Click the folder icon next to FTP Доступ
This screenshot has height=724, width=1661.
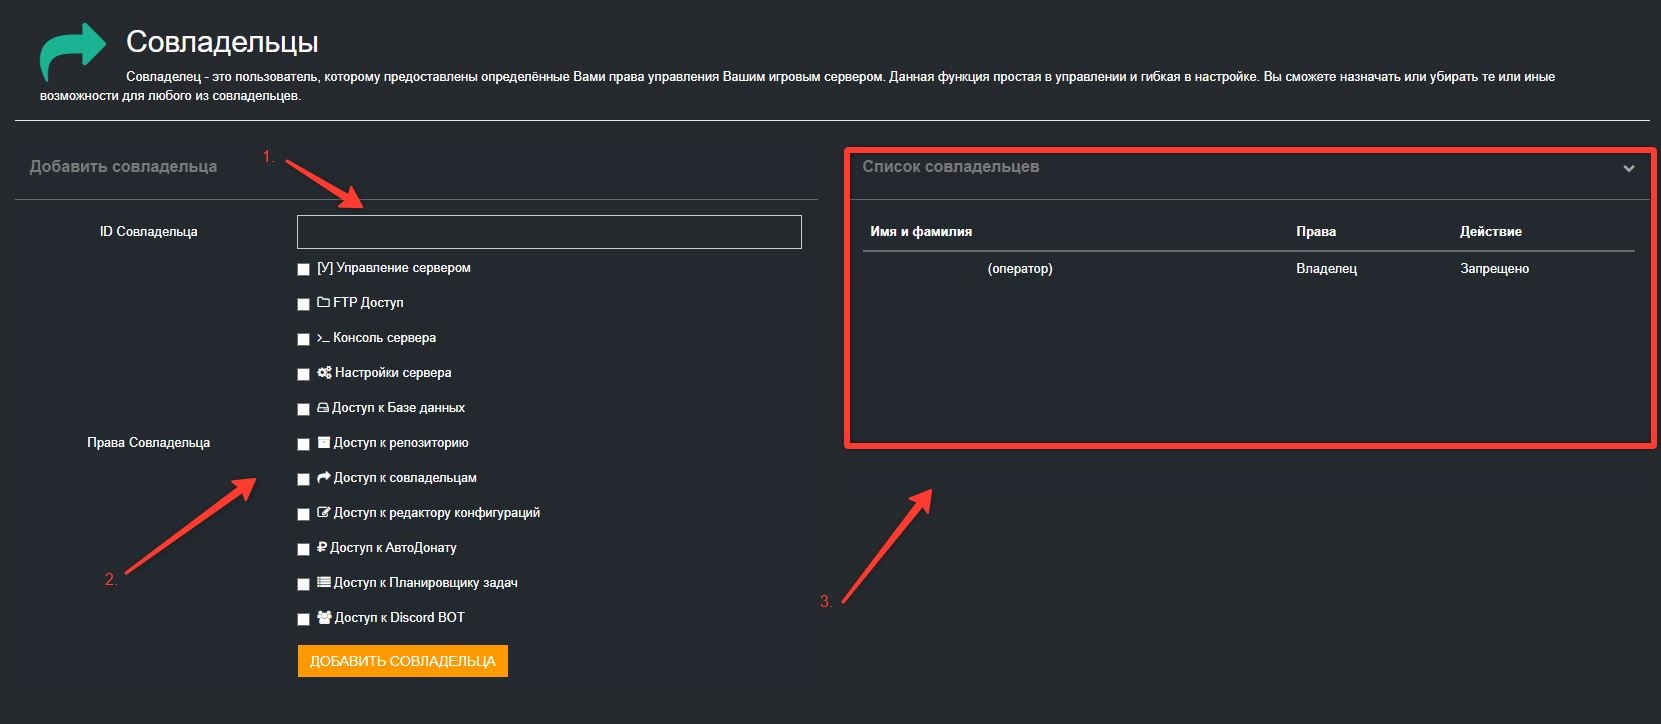point(323,302)
